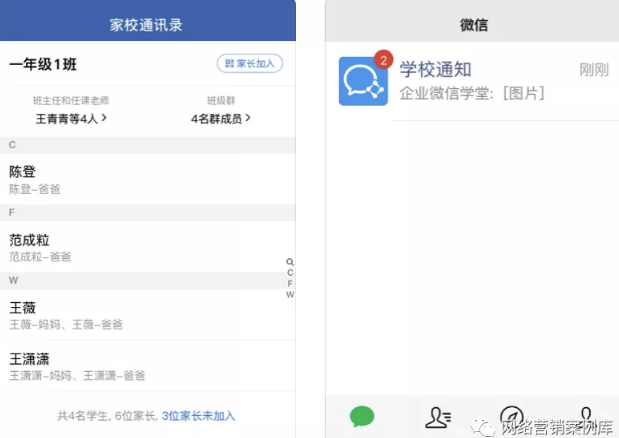Click C section header in list
Screen dimensions: 619x438
point(148,145)
